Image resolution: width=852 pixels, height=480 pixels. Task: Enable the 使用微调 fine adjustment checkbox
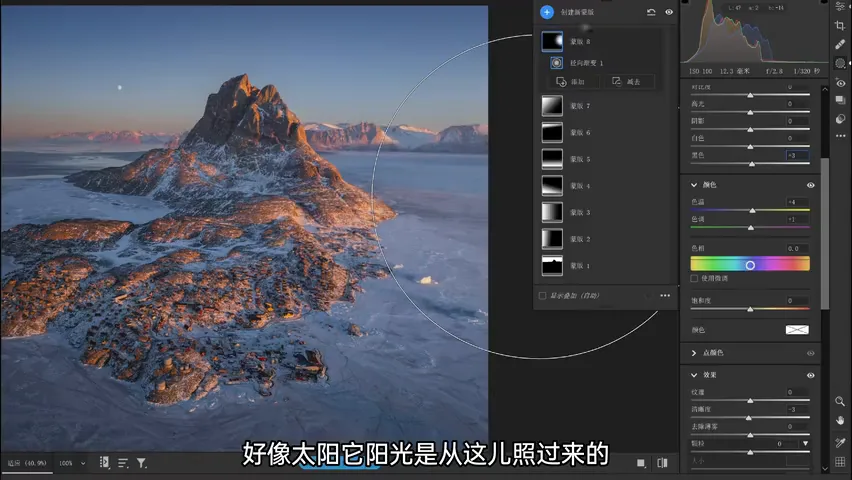694,278
